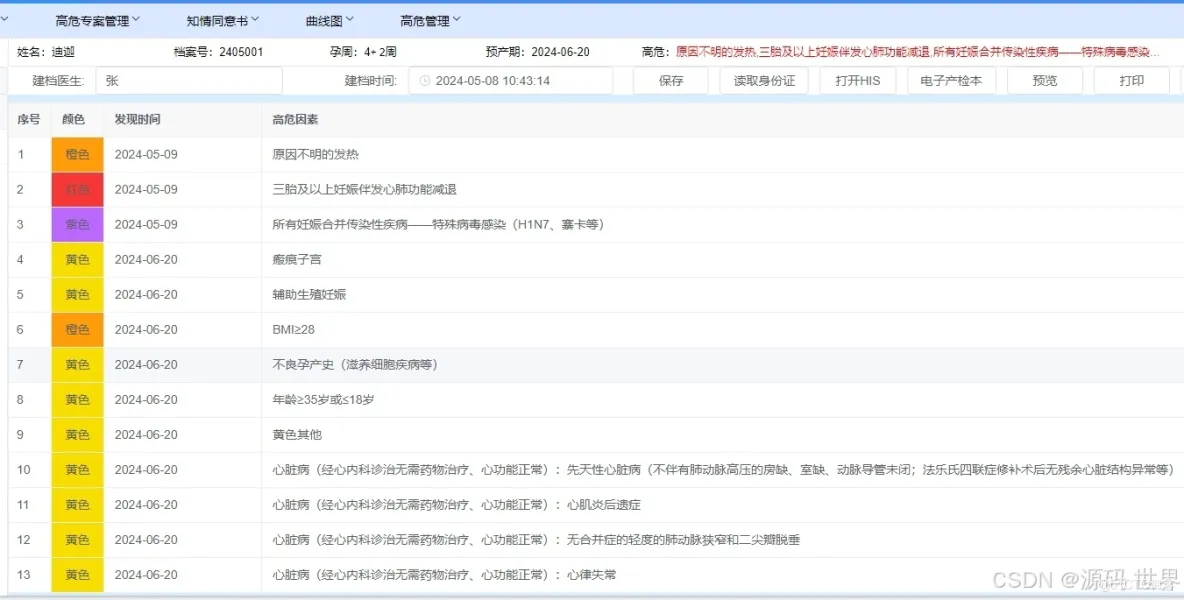Select the 橙色 swatch for 原因不明的发热
1184x600 pixels.
coord(77,155)
